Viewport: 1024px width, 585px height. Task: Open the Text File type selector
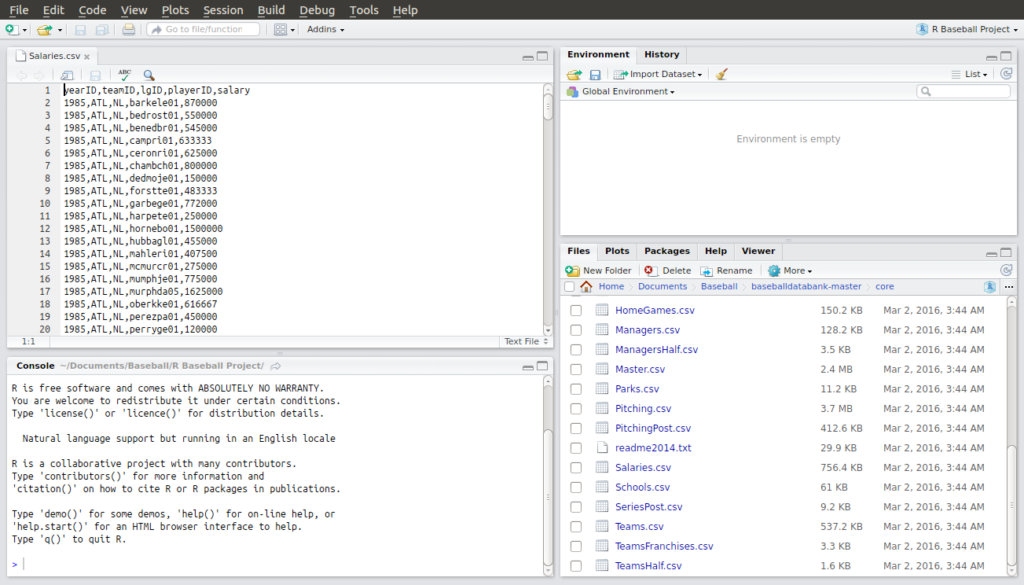click(526, 341)
